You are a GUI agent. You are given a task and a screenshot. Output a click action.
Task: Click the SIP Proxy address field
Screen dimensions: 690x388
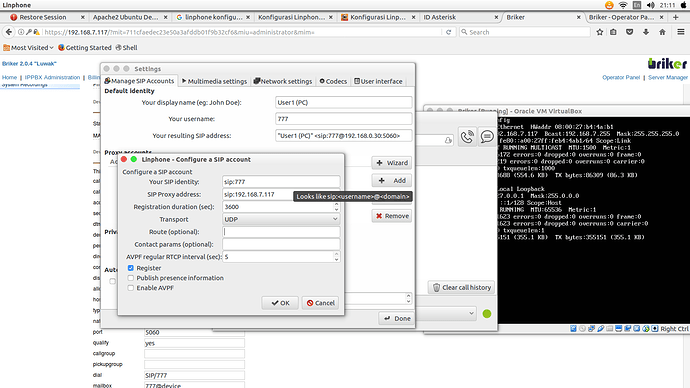pos(281,194)
